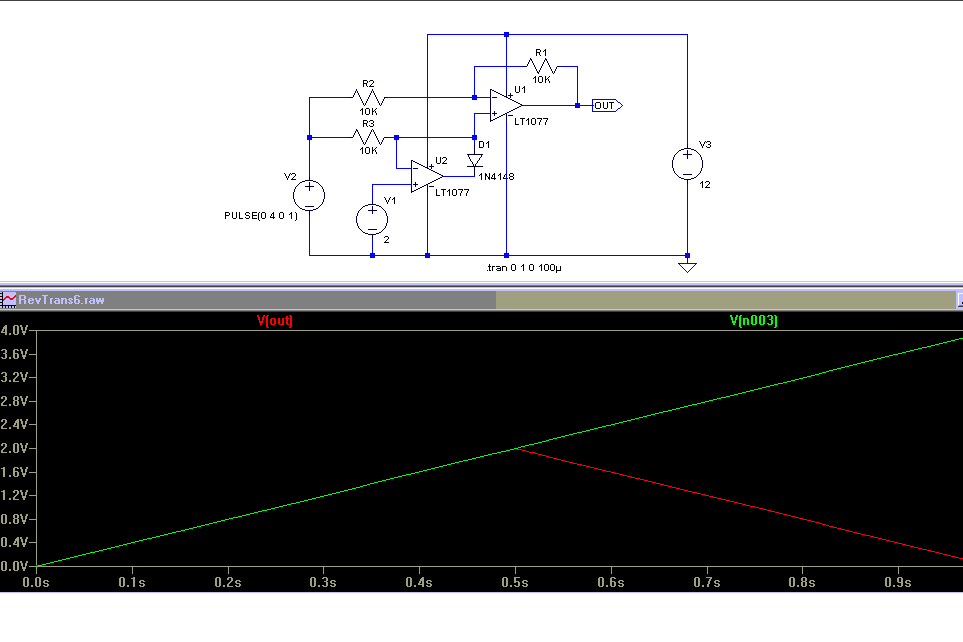Screen dimensions: 963x642
Task: Select the U1 LT1077 op-amp symbol
Action: pos(506,105)
